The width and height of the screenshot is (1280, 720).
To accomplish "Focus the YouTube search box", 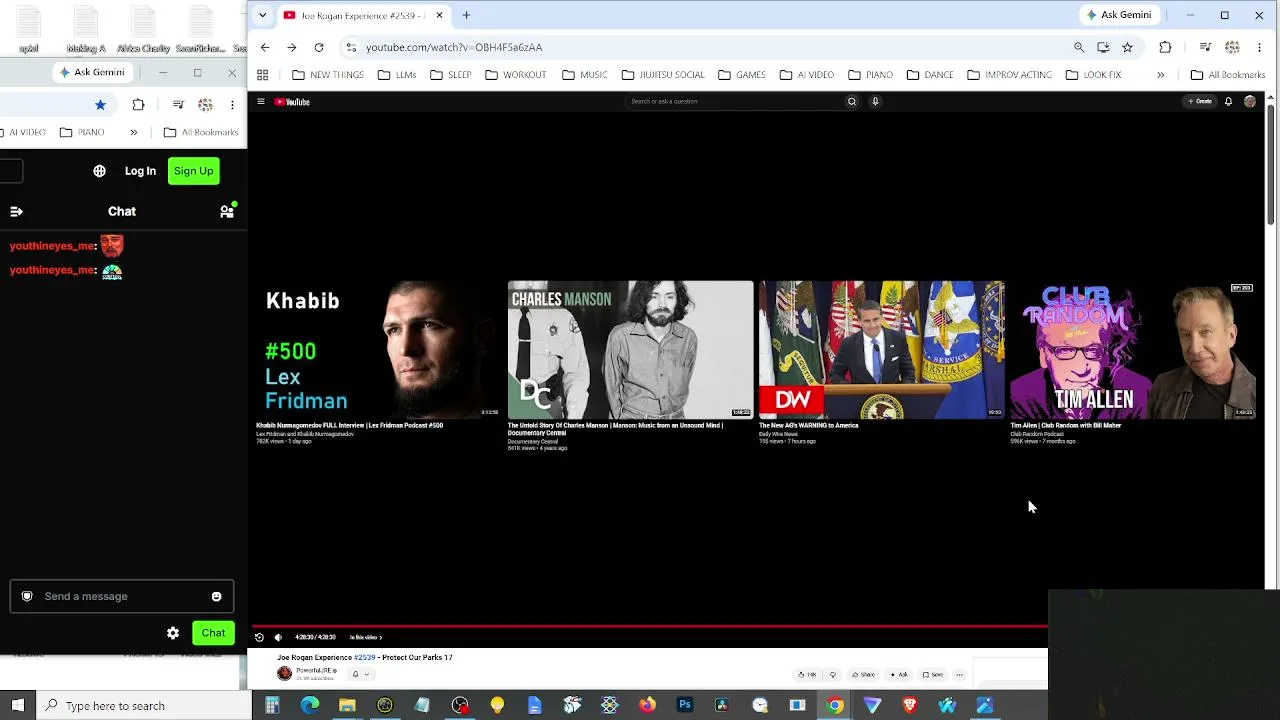I will coord(734,101).
